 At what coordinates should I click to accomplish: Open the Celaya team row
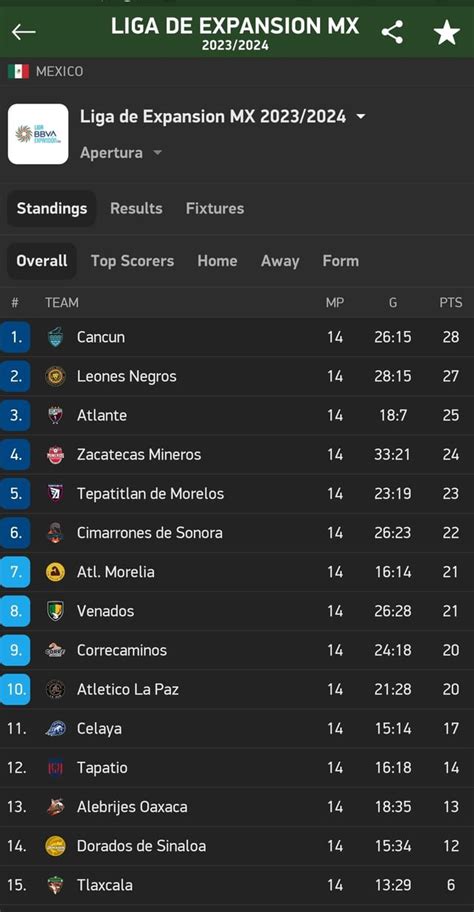[237, 729]
